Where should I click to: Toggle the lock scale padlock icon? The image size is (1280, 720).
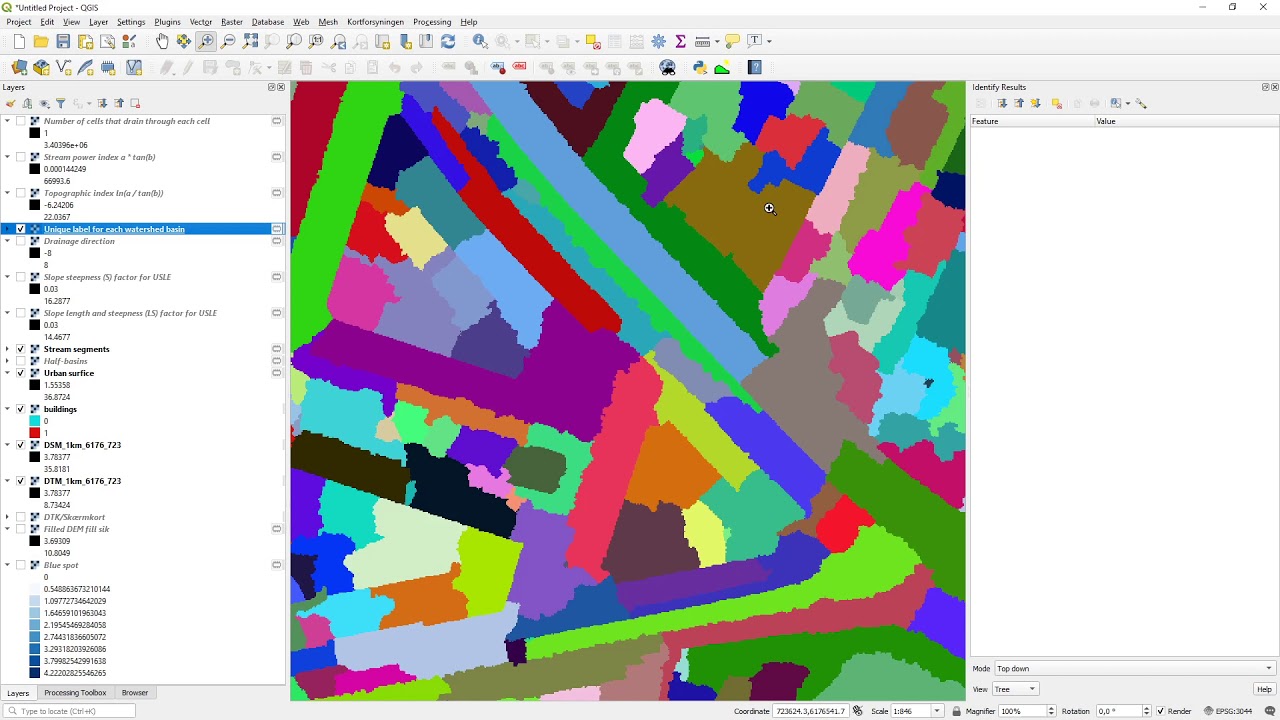(957, 711)
